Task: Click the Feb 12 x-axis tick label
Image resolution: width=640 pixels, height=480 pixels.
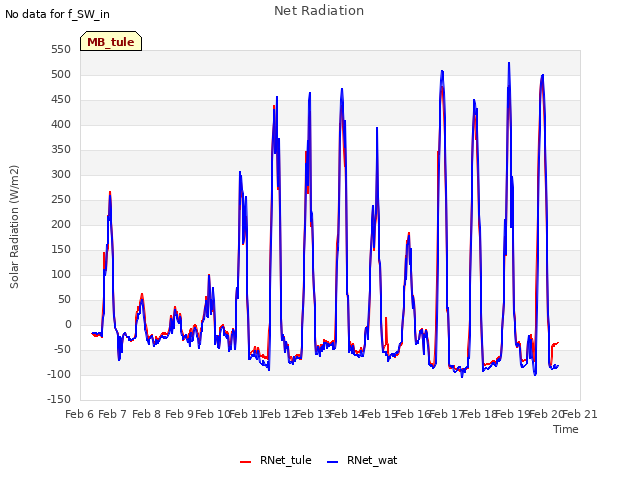Action: click(280, 414)
